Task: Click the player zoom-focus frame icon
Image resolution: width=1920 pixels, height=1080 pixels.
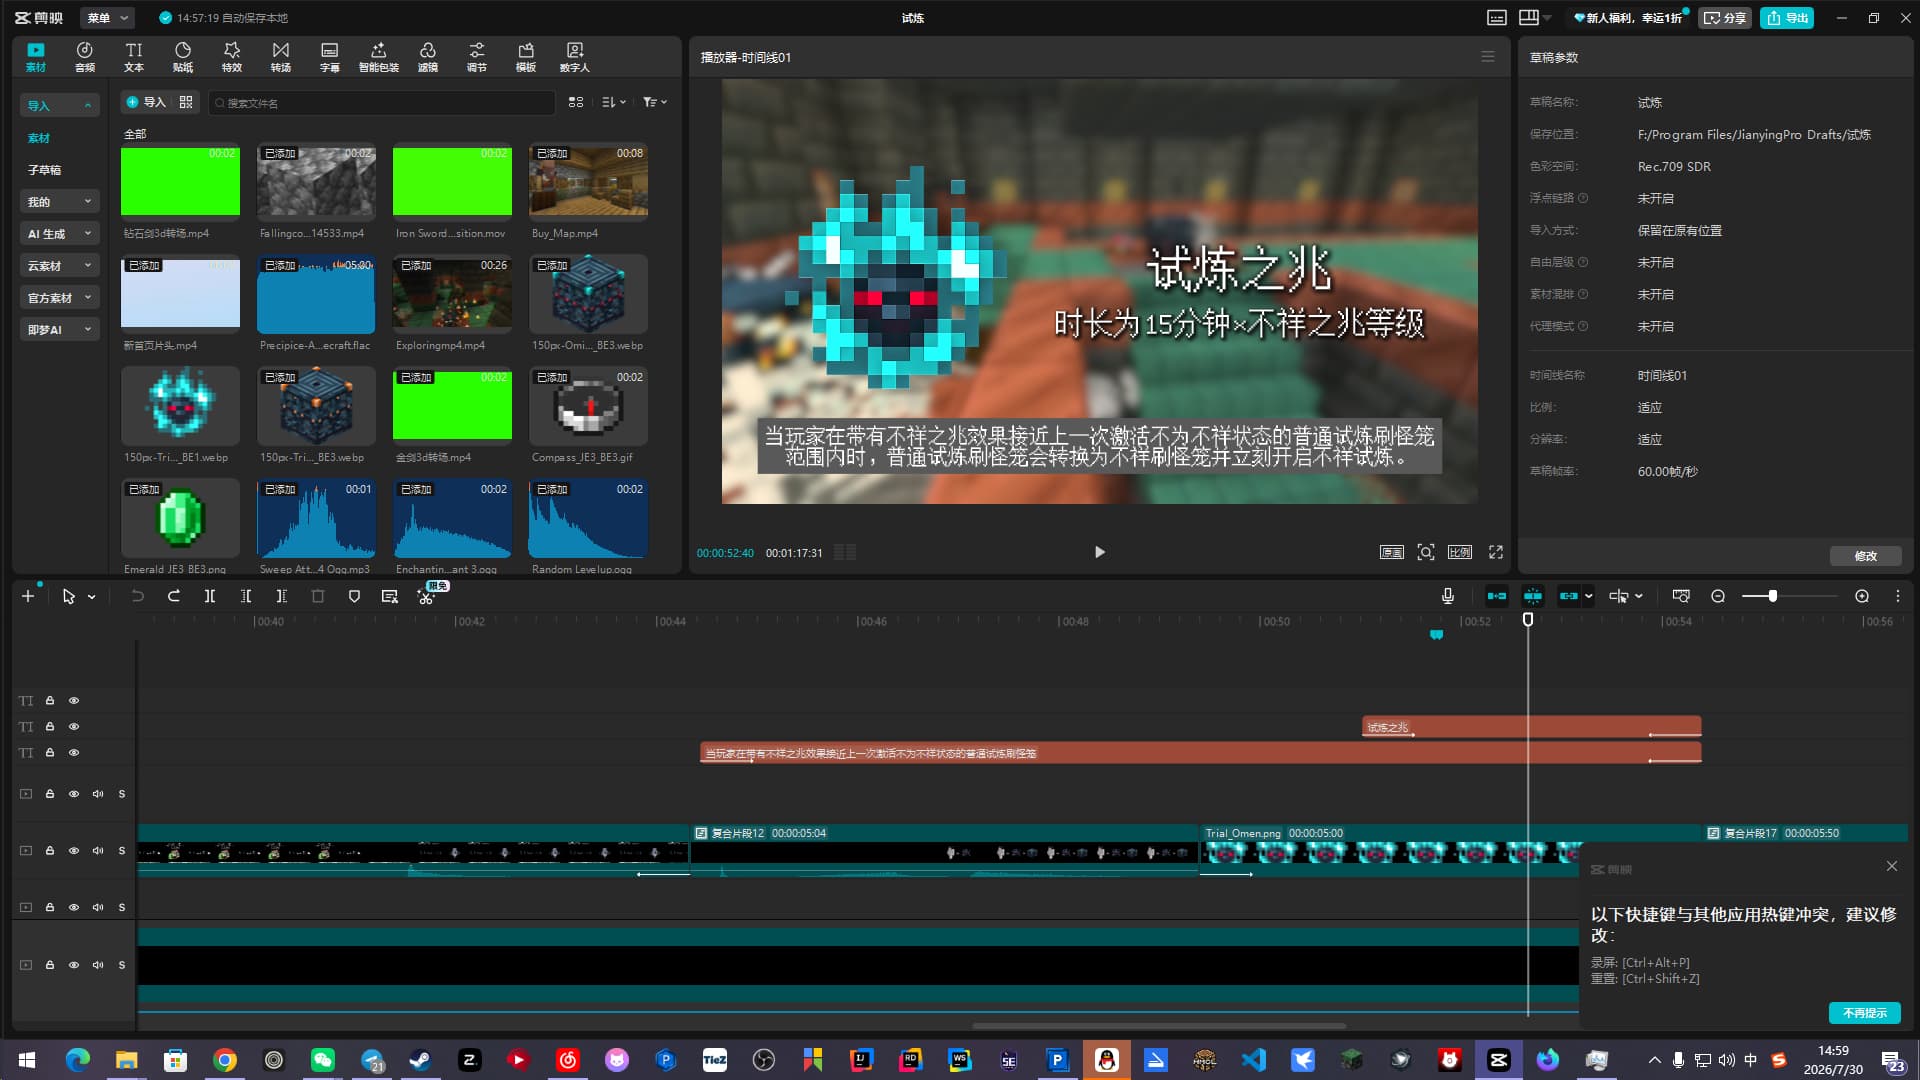Action: point(1426,552)
